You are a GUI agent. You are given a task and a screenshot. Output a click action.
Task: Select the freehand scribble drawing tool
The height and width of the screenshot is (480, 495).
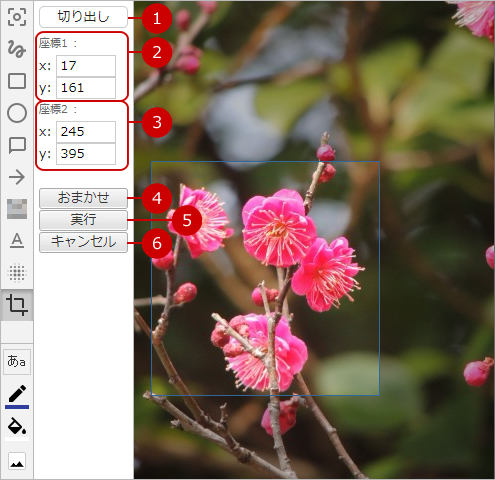17,49
